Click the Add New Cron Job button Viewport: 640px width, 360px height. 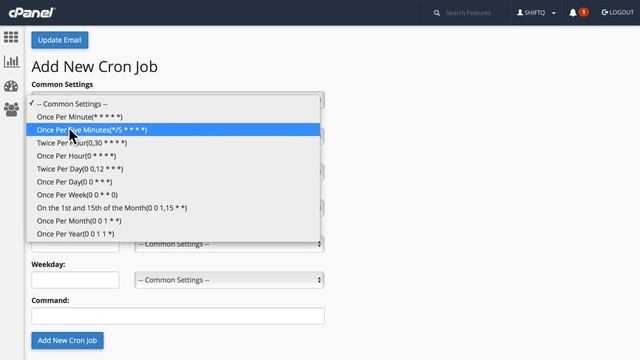(x=67, y=340)
